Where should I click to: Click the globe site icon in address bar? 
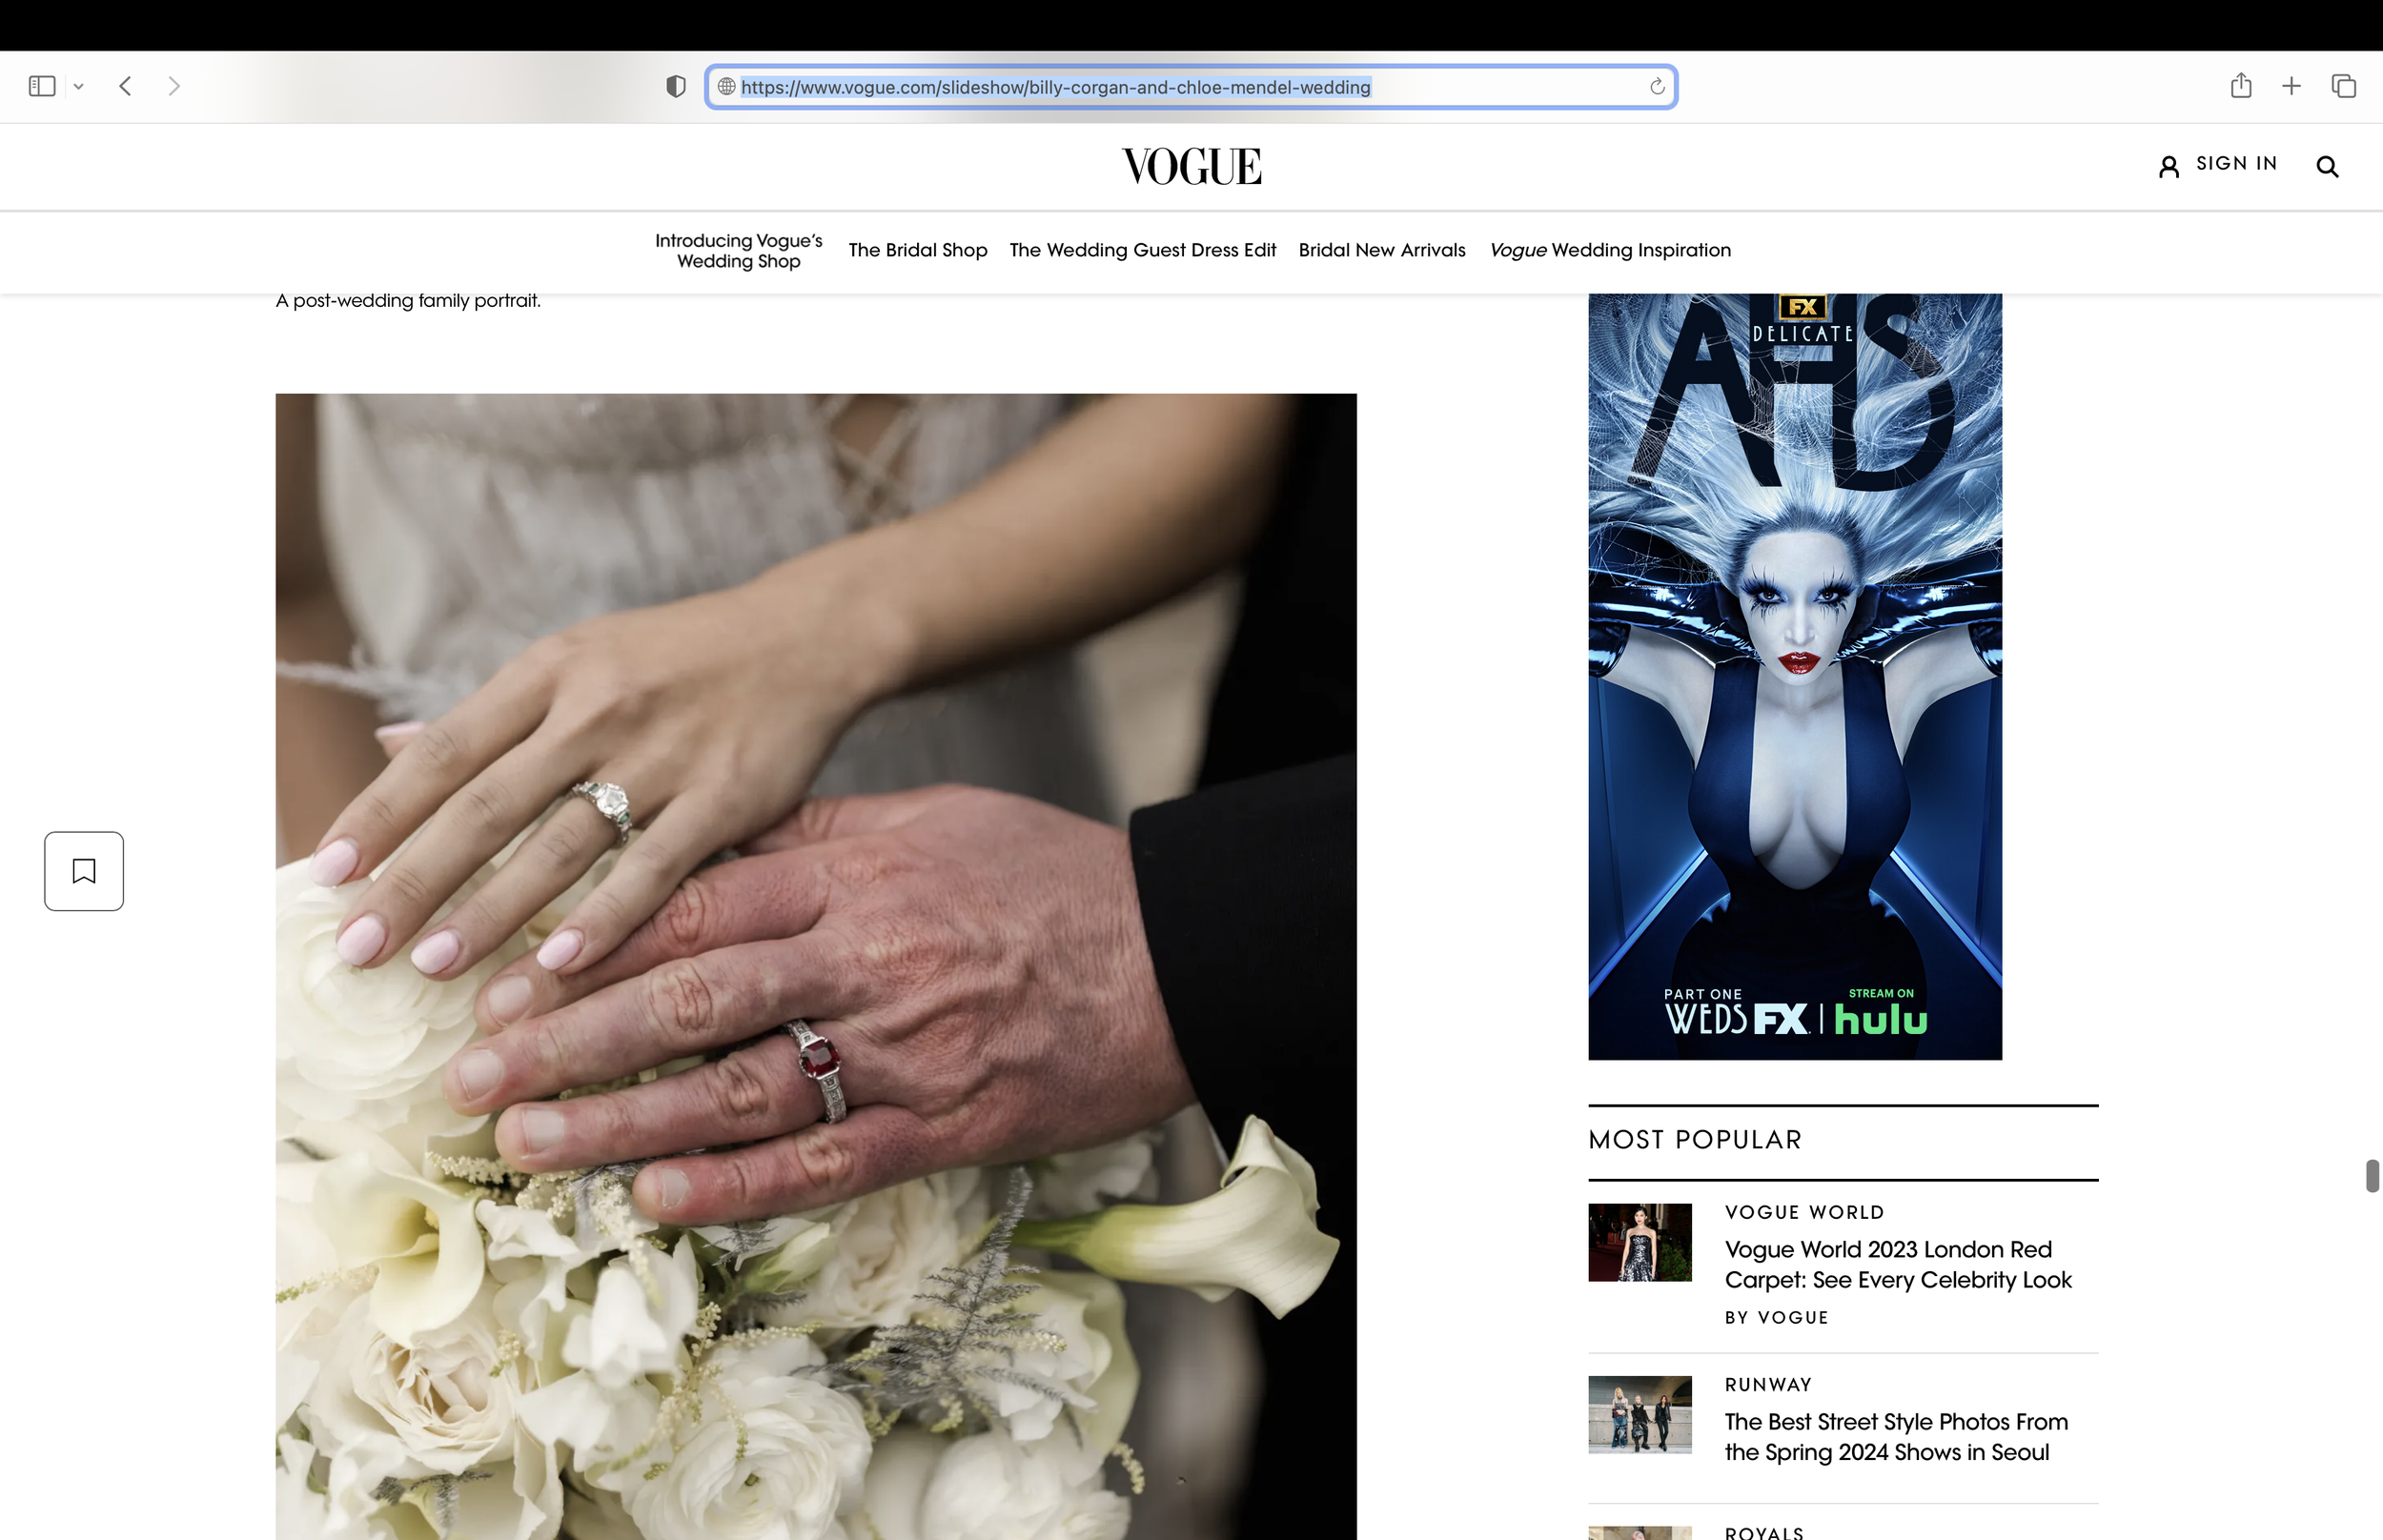[x=727, y=87]
